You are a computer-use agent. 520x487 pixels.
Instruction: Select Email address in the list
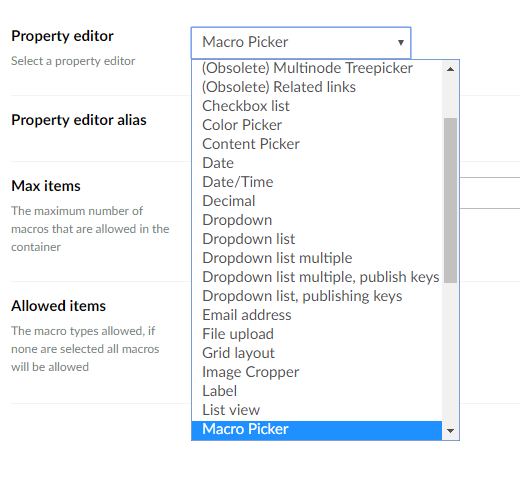click(317, 315)
